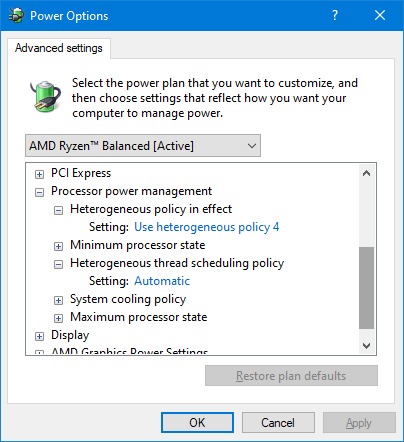Expand the Display node
The width and height of the screenshot is (404, 442).
click(39, 336)
